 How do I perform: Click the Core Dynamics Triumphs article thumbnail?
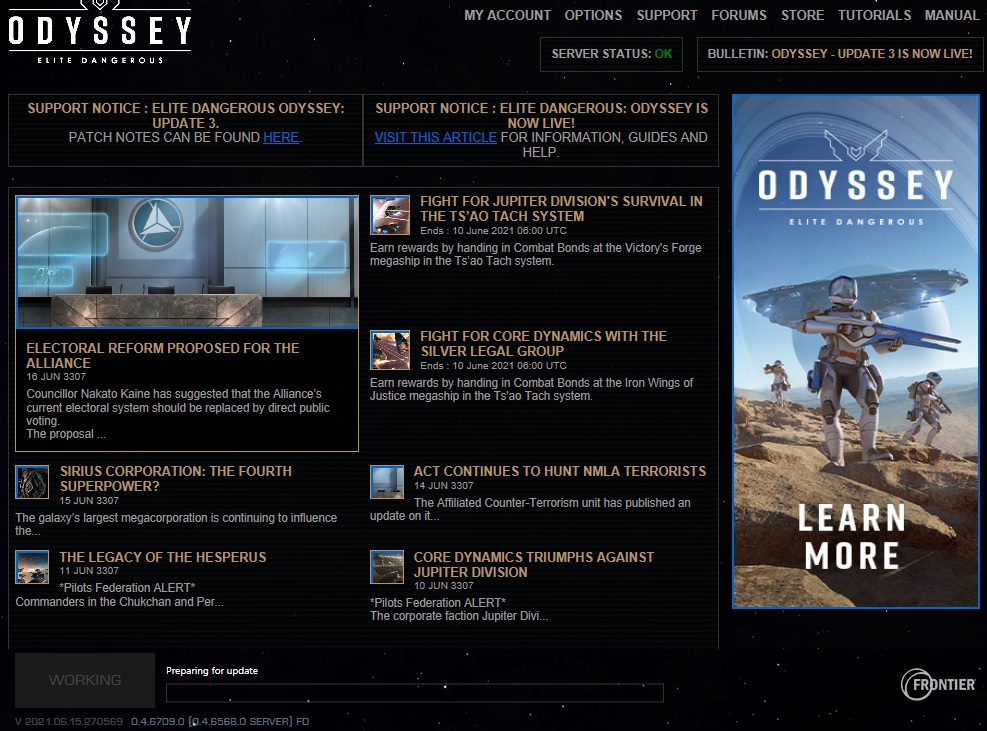pyautogui.click(x=386, y=567)
